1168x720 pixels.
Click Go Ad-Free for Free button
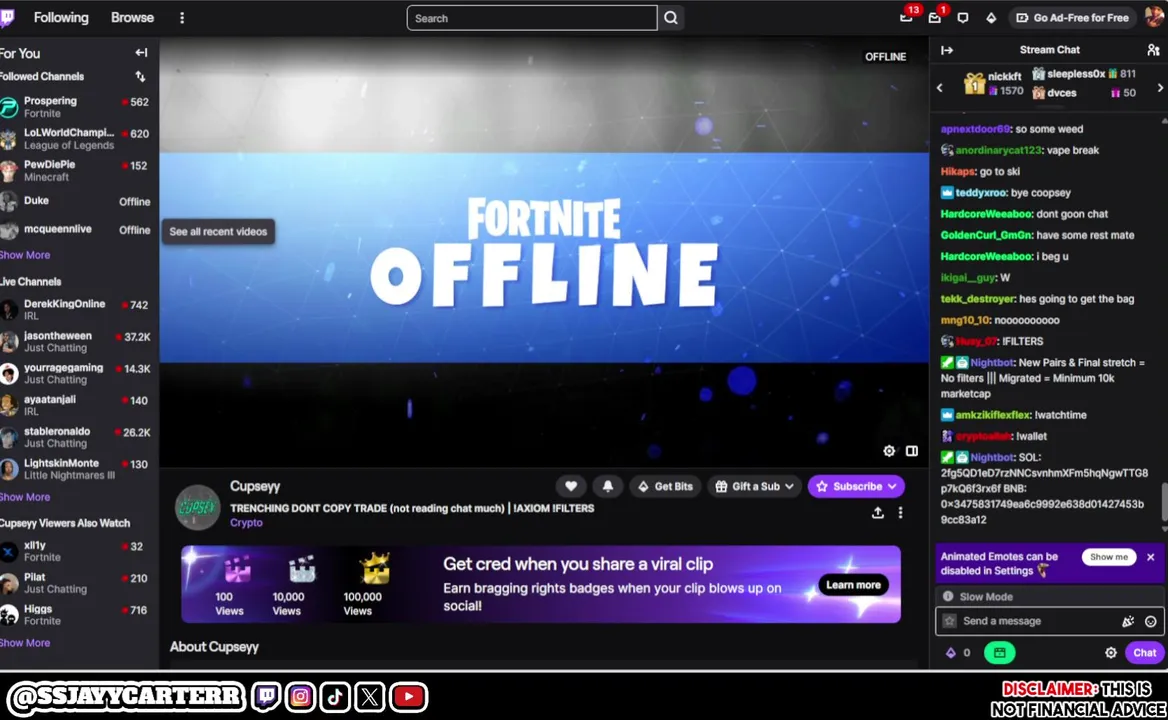[1073, 18]
